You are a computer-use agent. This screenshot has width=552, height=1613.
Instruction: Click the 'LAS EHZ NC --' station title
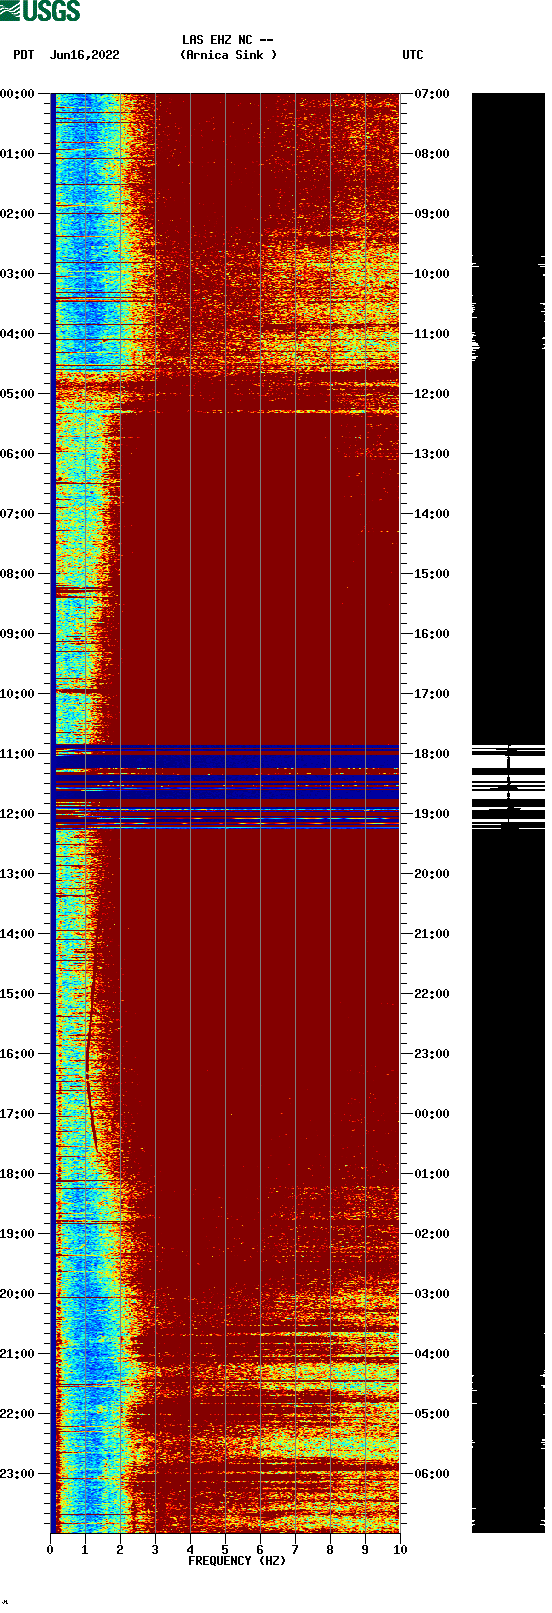(x=228, y=40)
